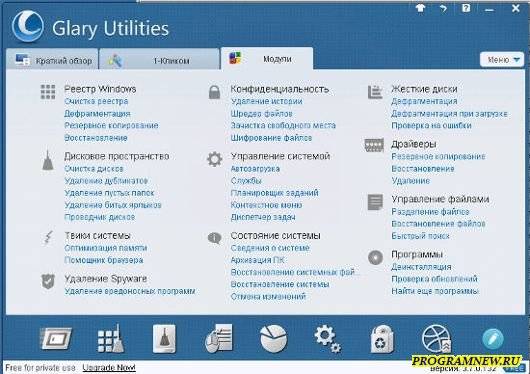
Task: Open Дефрагментация under Реестр Windows
Action: tap(97, 114)
